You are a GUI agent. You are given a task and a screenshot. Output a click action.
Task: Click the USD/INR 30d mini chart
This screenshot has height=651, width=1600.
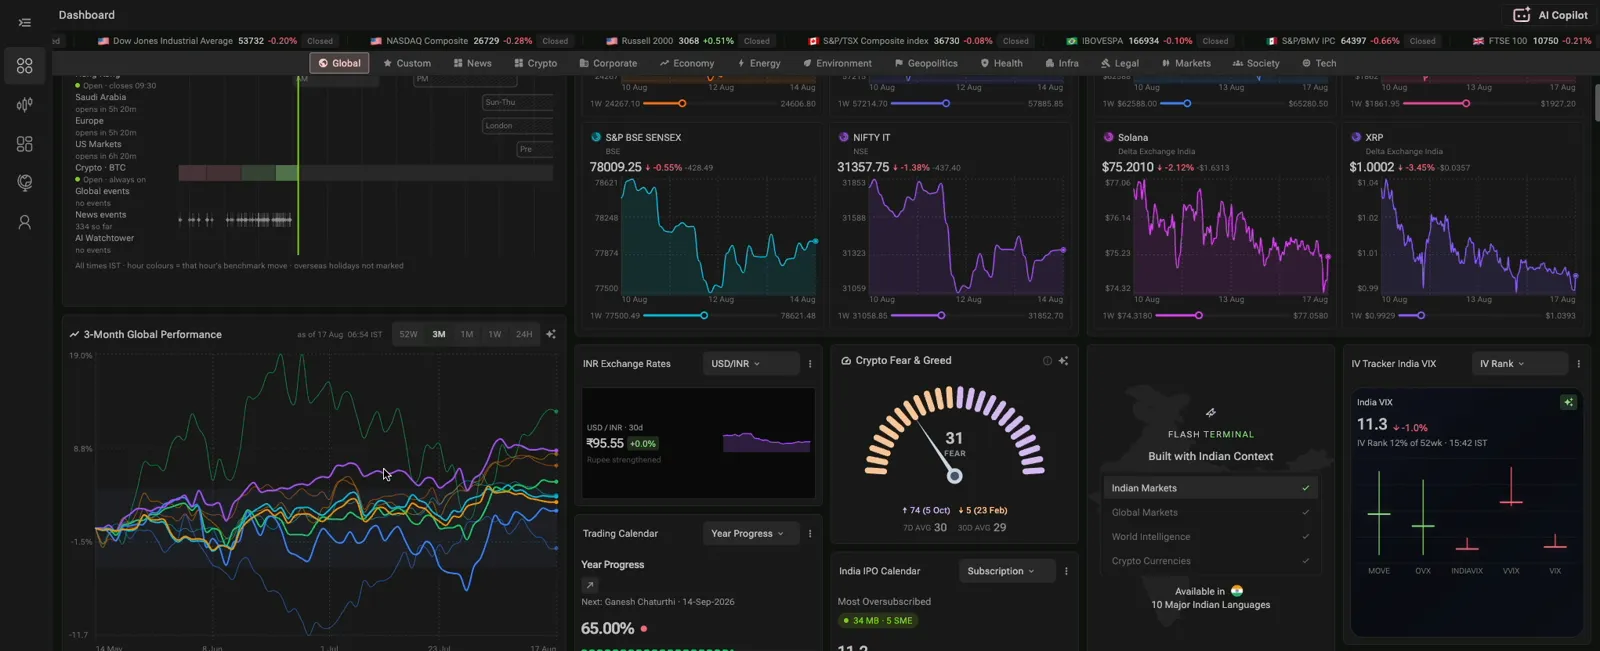tap(766, 440)
